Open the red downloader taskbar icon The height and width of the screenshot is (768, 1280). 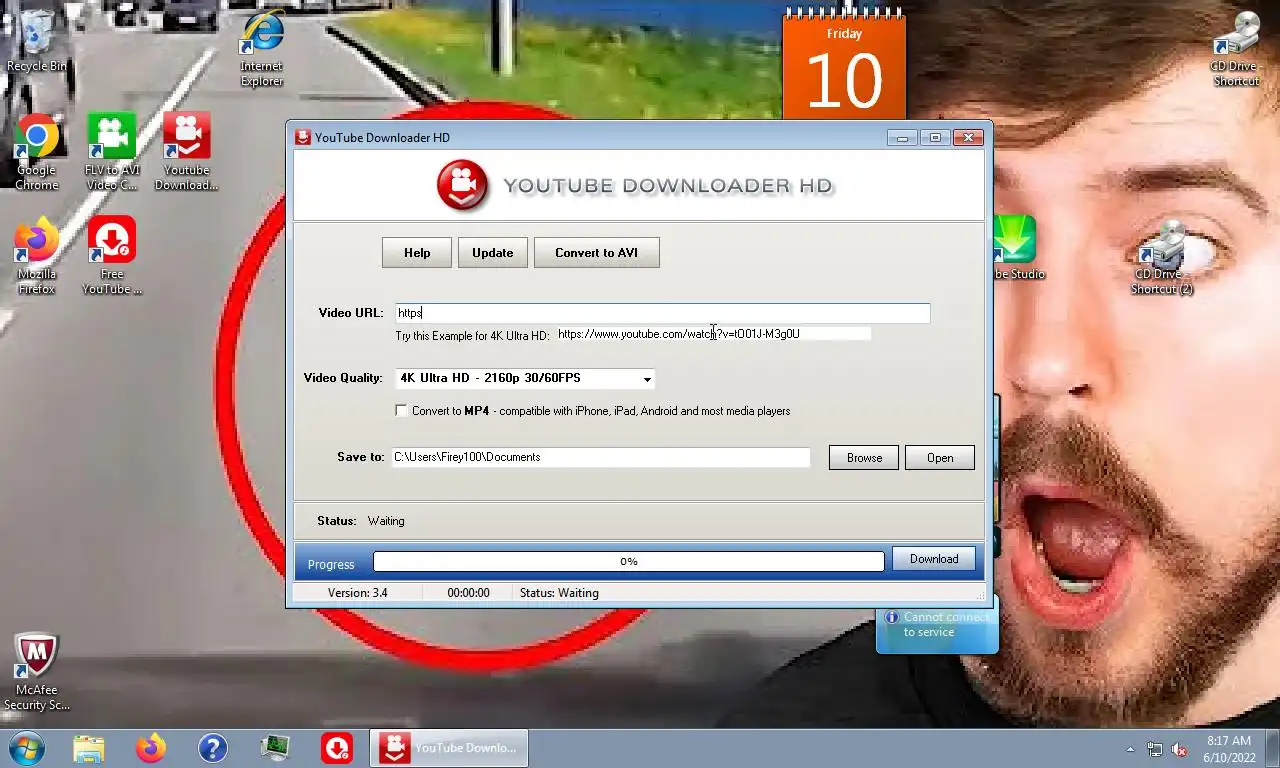[x=337, y=748]
